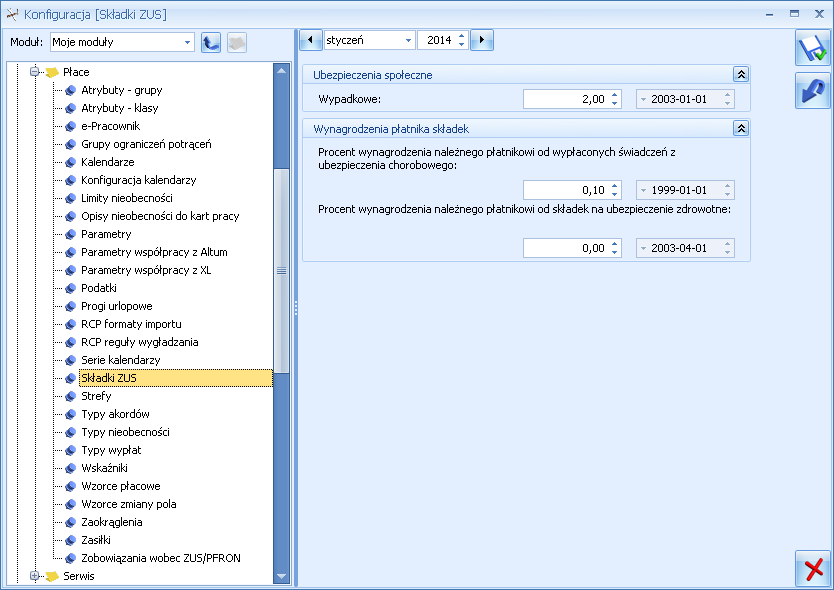Increase the 0,00 percent value using up spinner
The image size is (834, 590).
pos(614,244)
